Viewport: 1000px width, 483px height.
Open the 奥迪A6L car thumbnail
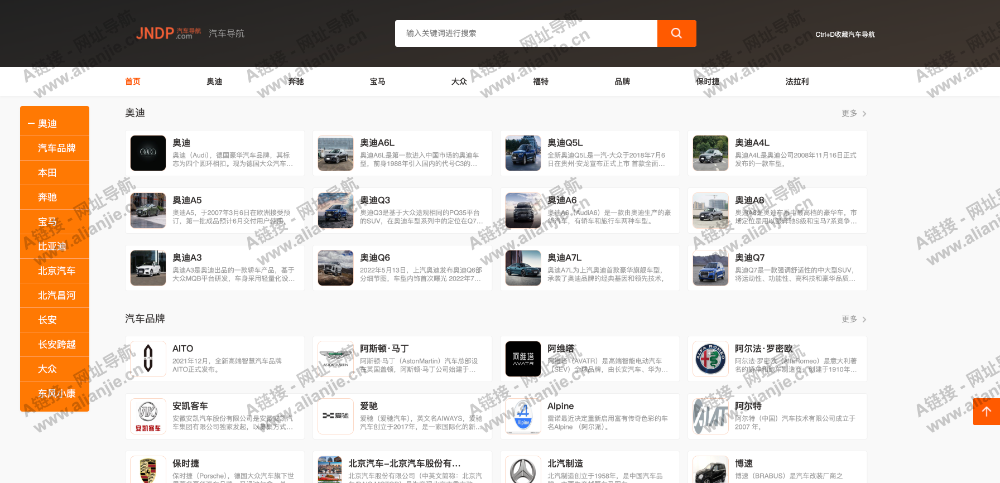(335, 153)
